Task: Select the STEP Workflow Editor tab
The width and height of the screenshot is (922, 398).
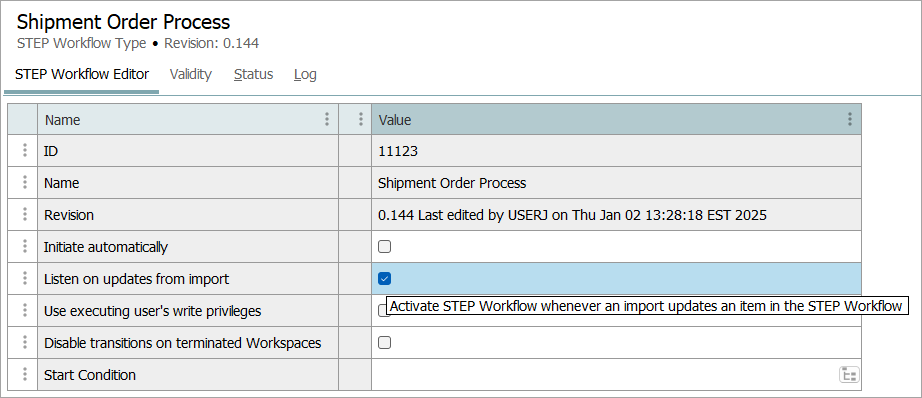Action: pos(82,75)
